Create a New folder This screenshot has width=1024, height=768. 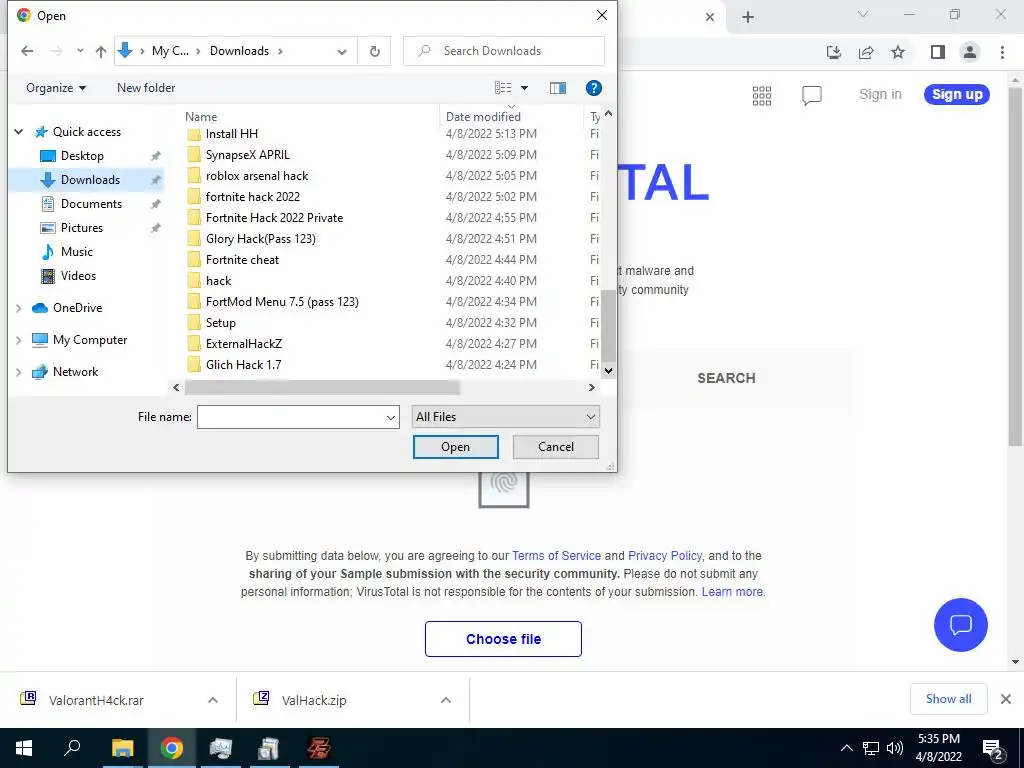coord(146,88)
